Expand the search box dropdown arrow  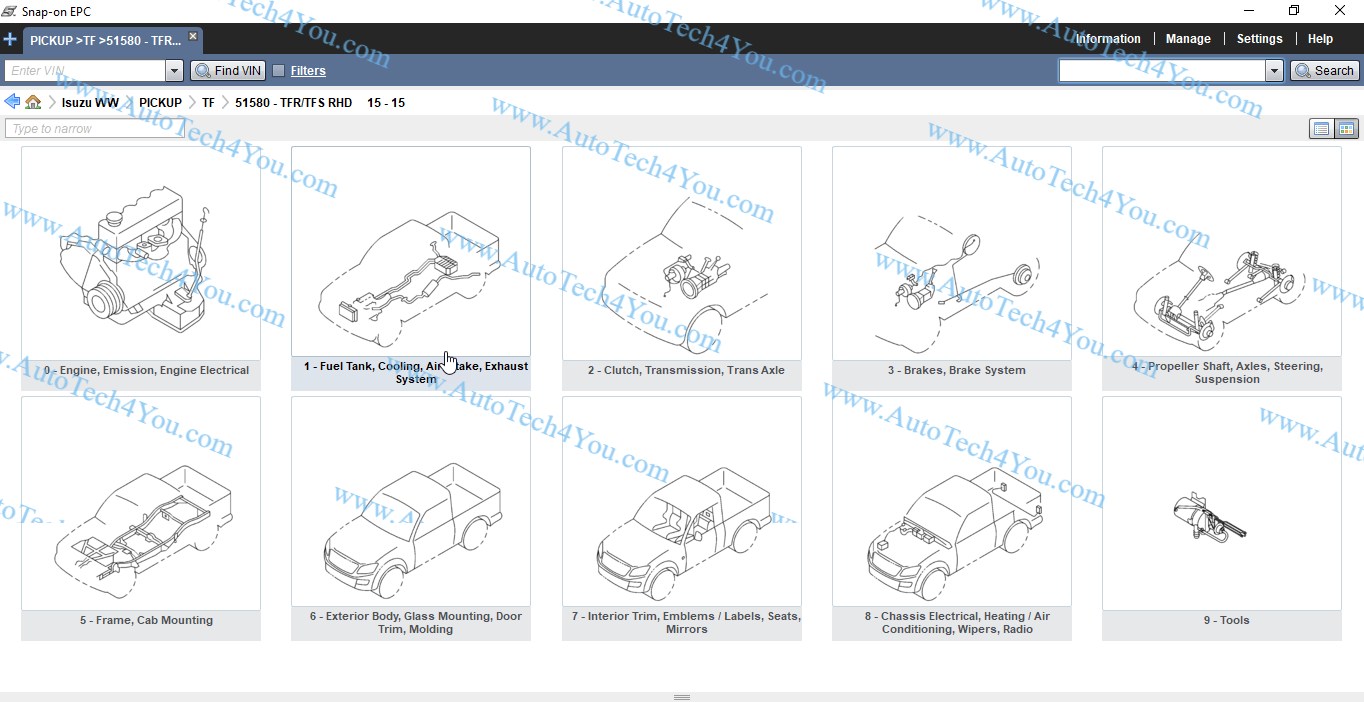point(1274,71)
